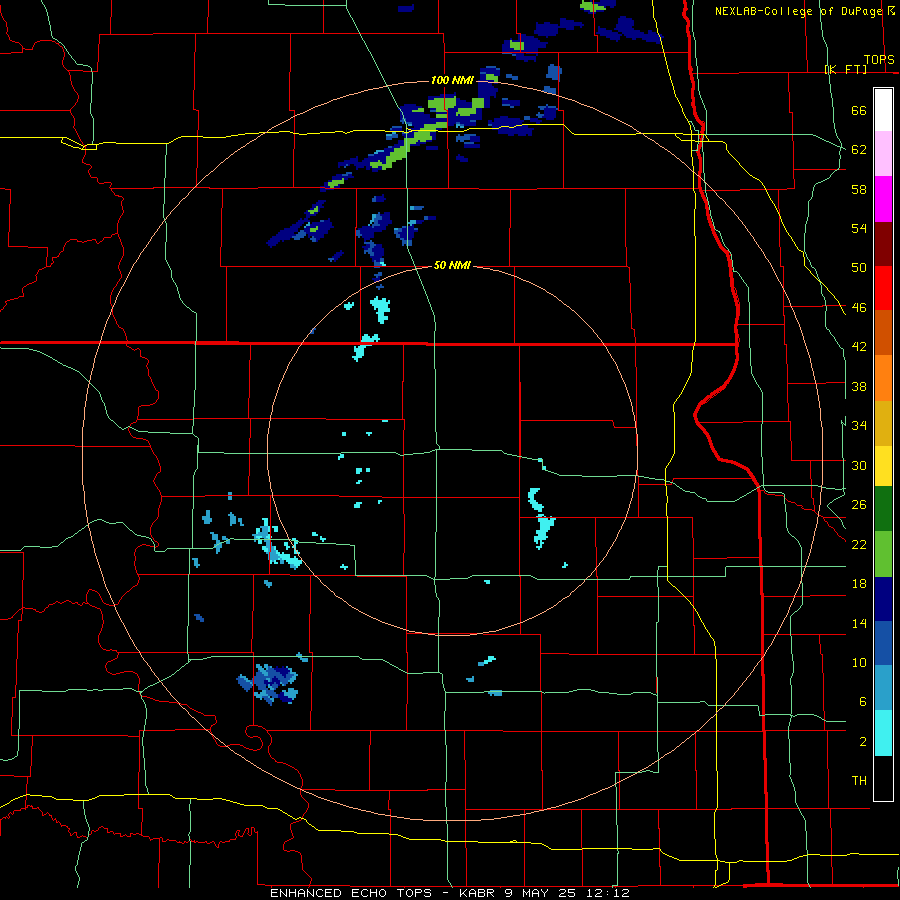Pick the magenta segment of the color scale

tap(883, 199)
